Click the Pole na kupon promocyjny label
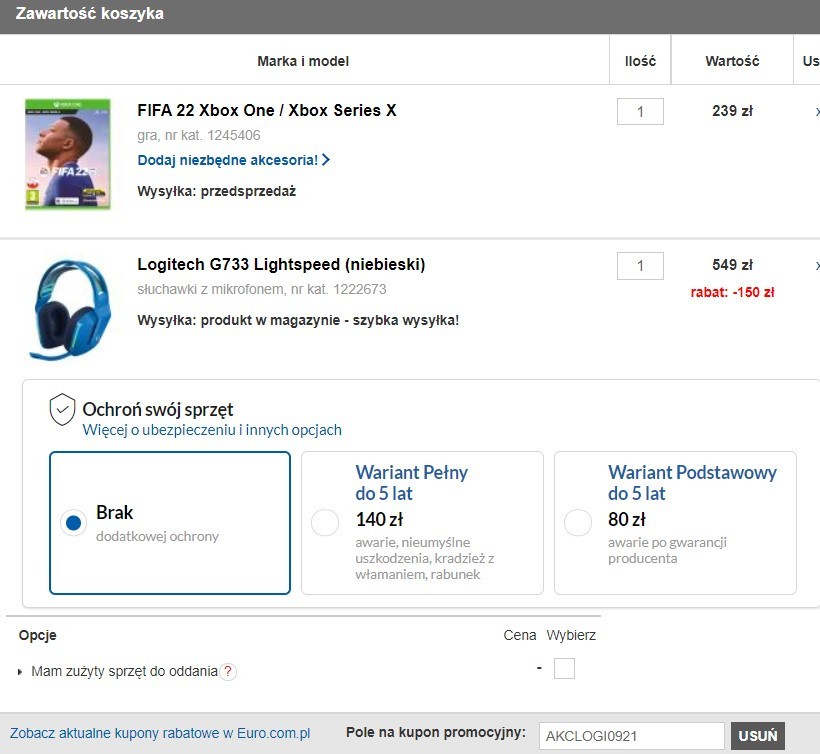 point(436,733)
